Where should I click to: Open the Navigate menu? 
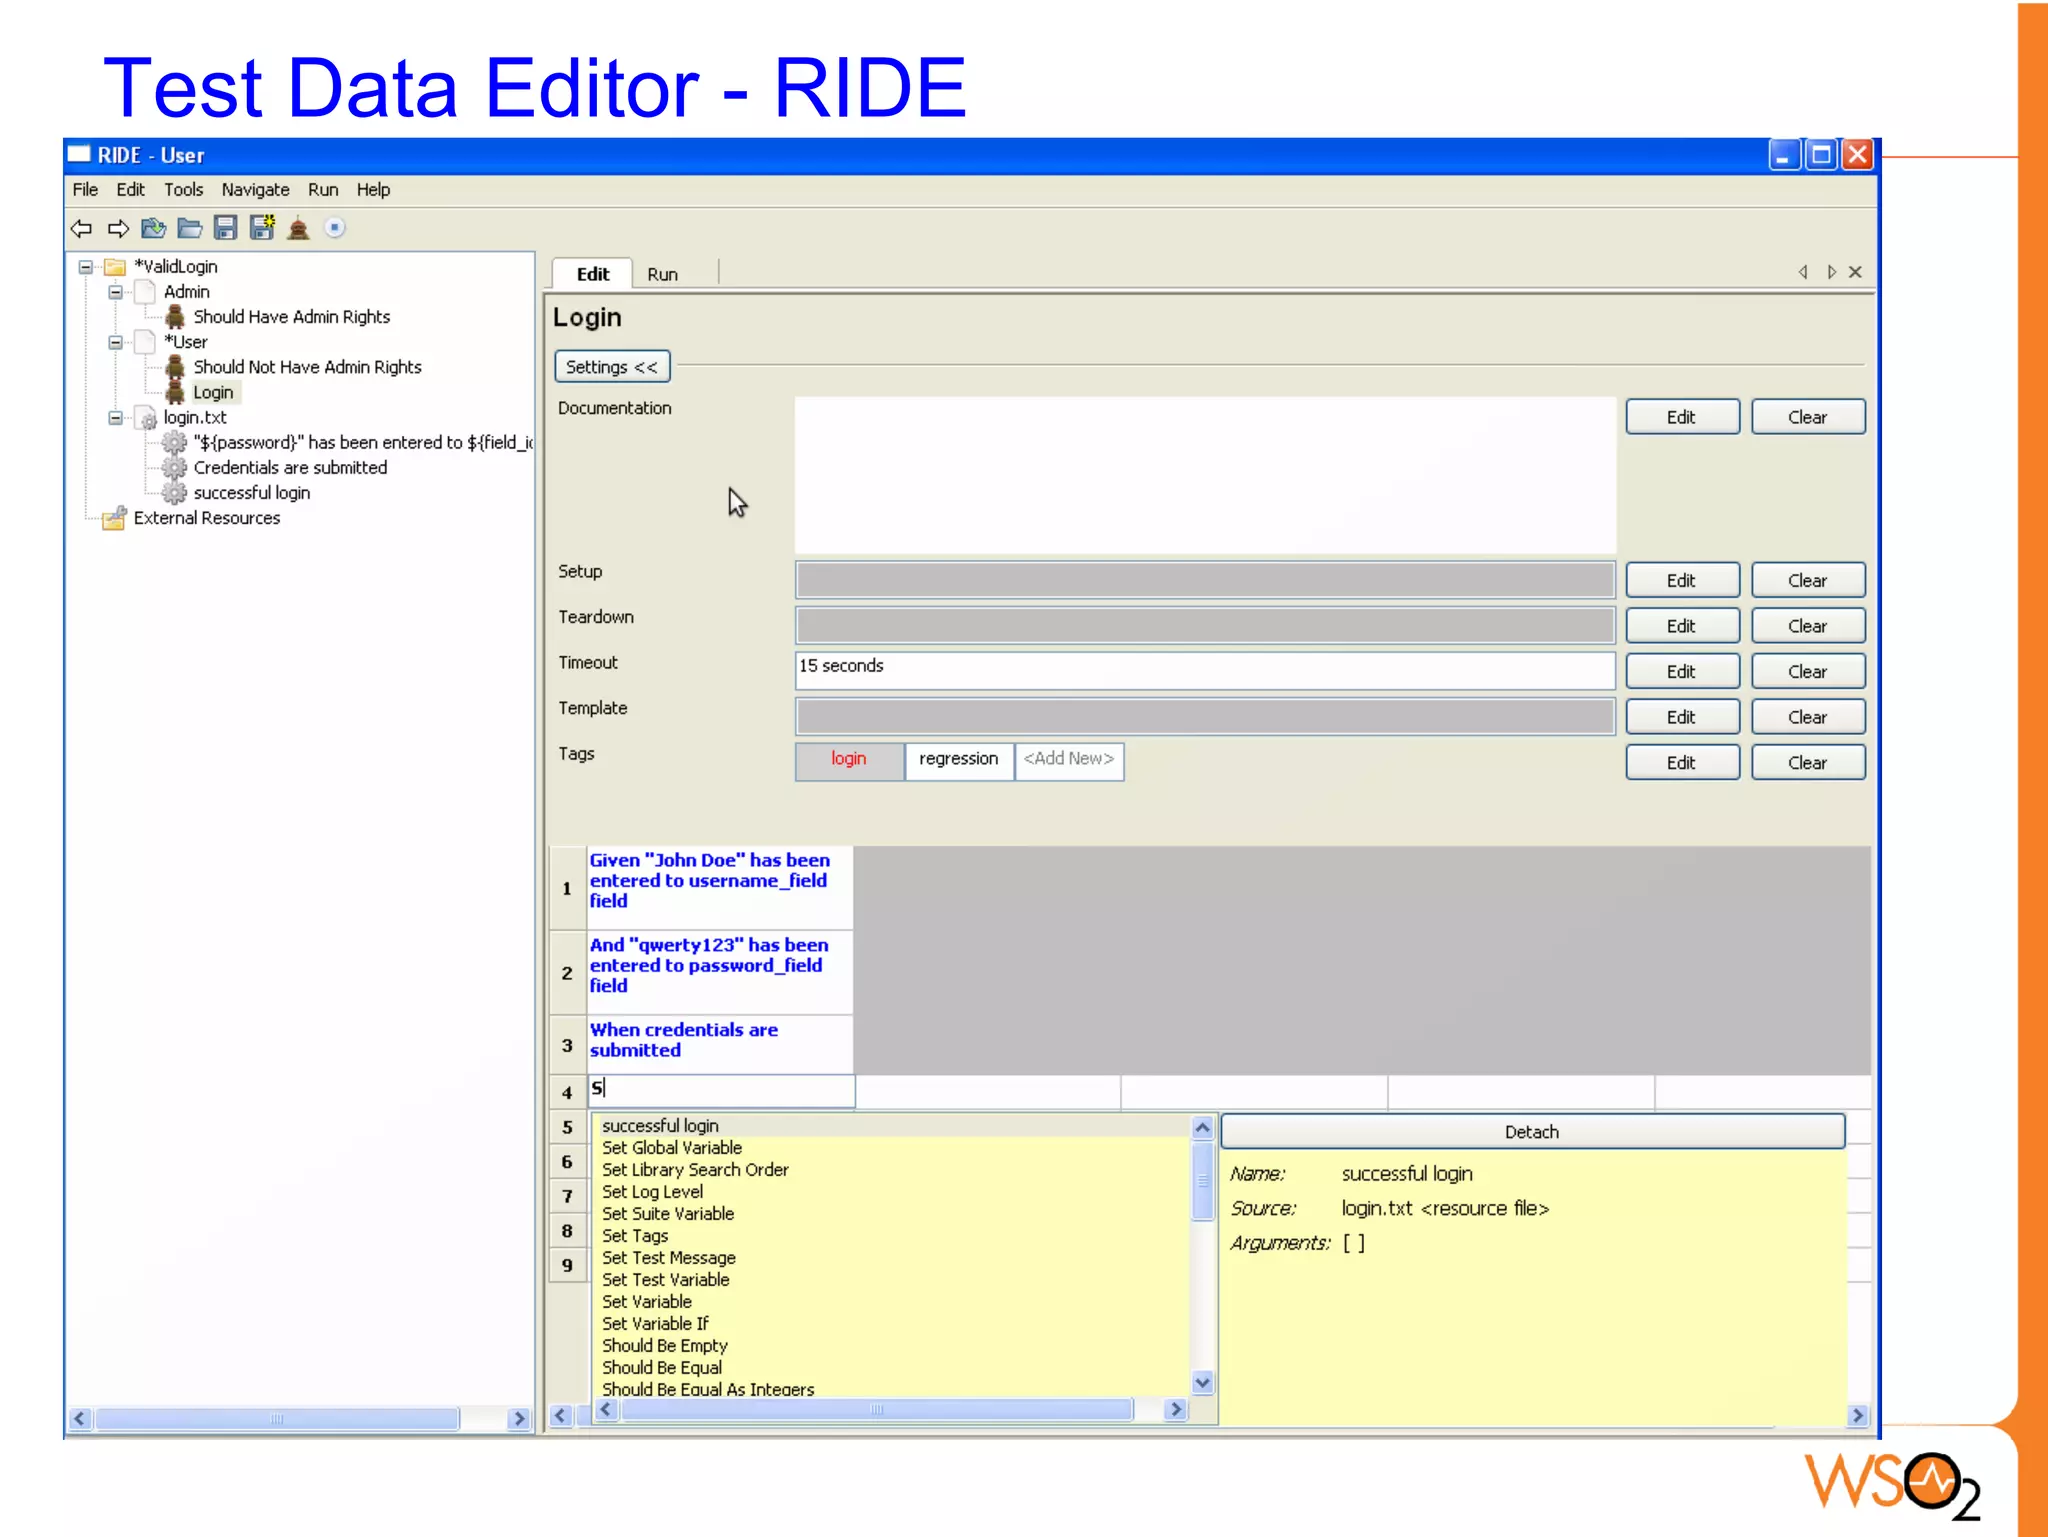256,190
